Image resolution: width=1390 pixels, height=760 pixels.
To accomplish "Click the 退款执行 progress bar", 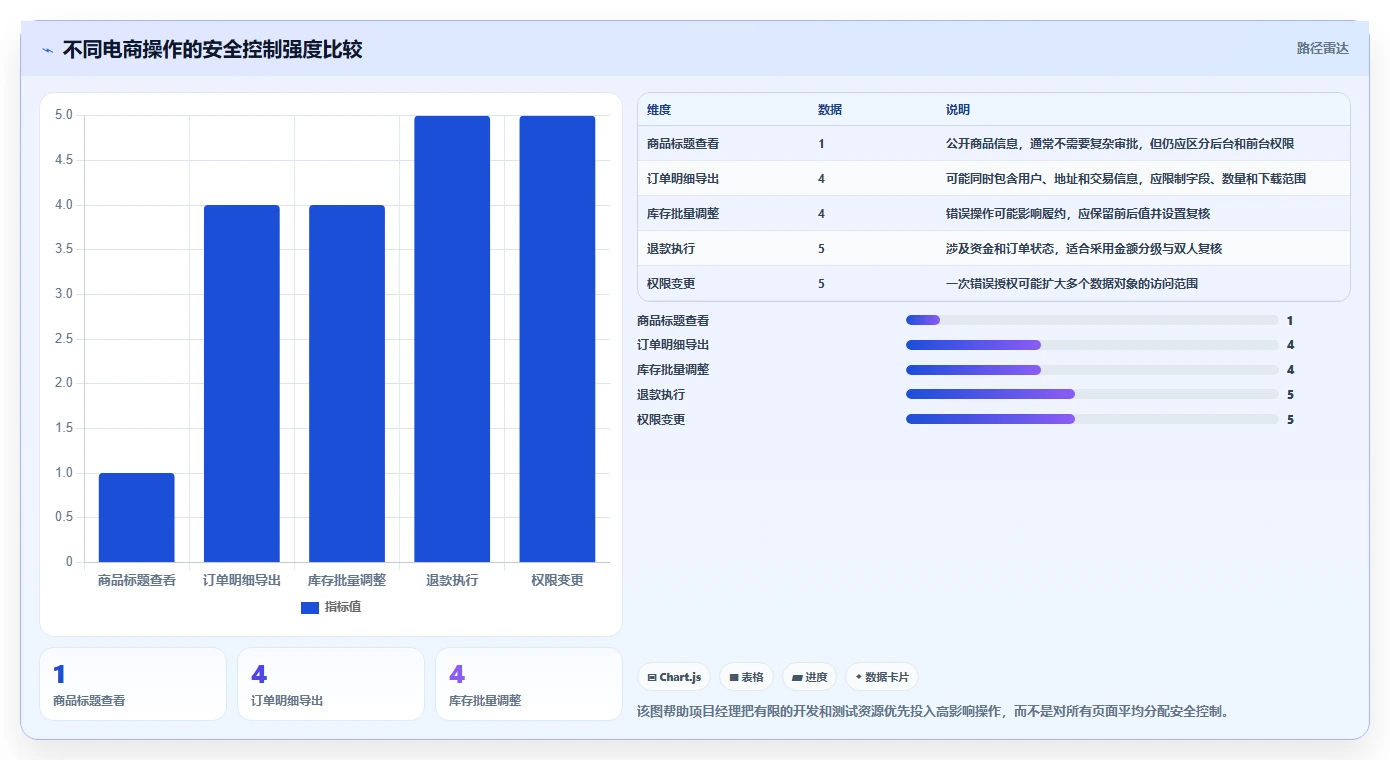I will tap(1092, 395).
